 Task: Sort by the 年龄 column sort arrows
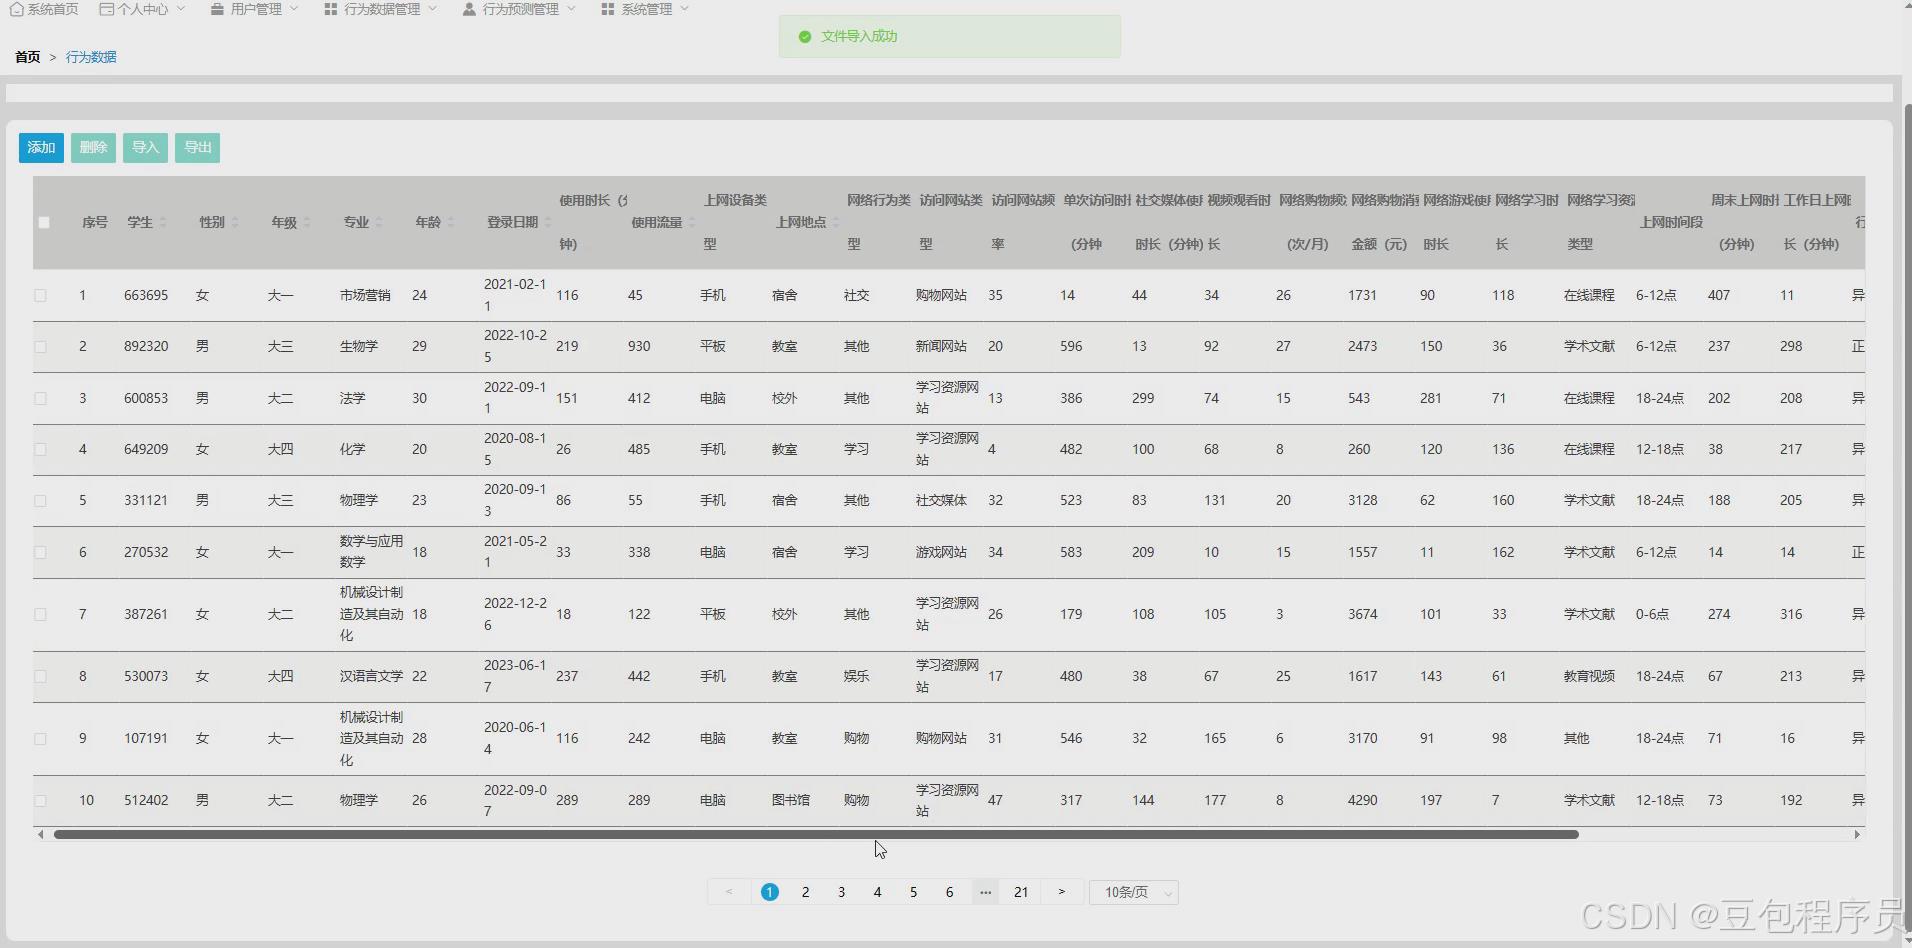coord(451,222)
